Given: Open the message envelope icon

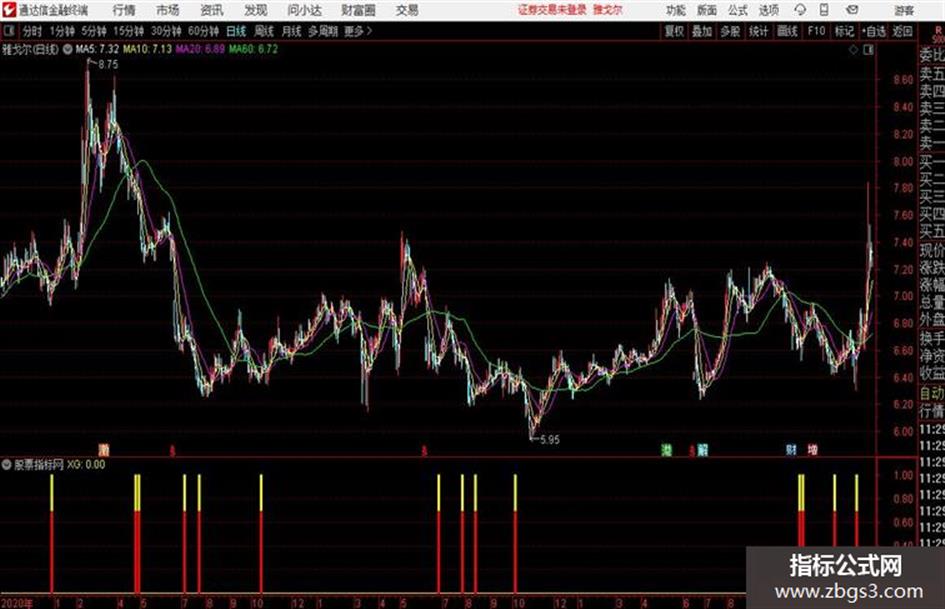Looking at the screenshot, I should coord(852,10).
